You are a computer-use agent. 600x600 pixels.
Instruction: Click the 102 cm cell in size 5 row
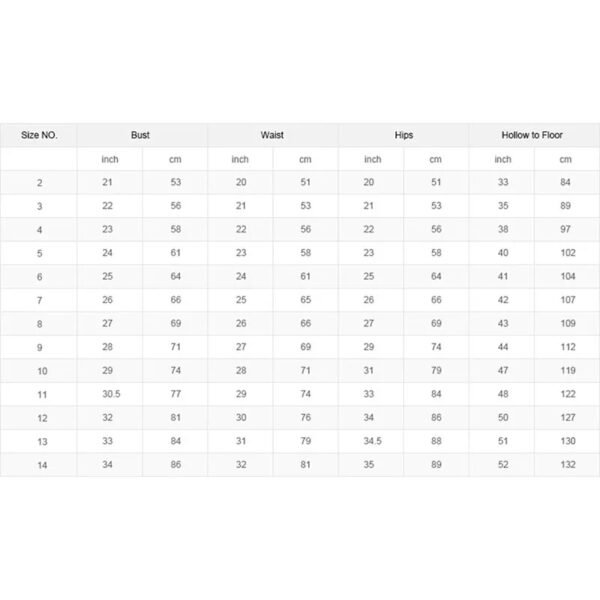click(x=568, y=253)
